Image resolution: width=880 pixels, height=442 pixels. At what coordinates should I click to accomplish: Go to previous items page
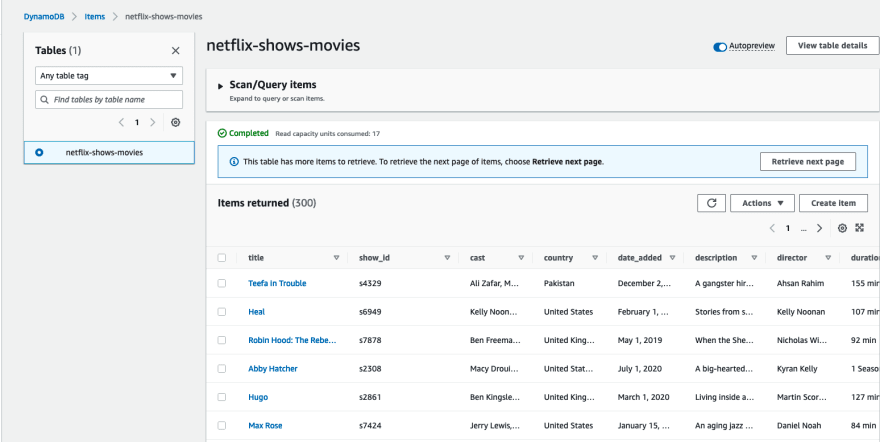tap(772, 228)
